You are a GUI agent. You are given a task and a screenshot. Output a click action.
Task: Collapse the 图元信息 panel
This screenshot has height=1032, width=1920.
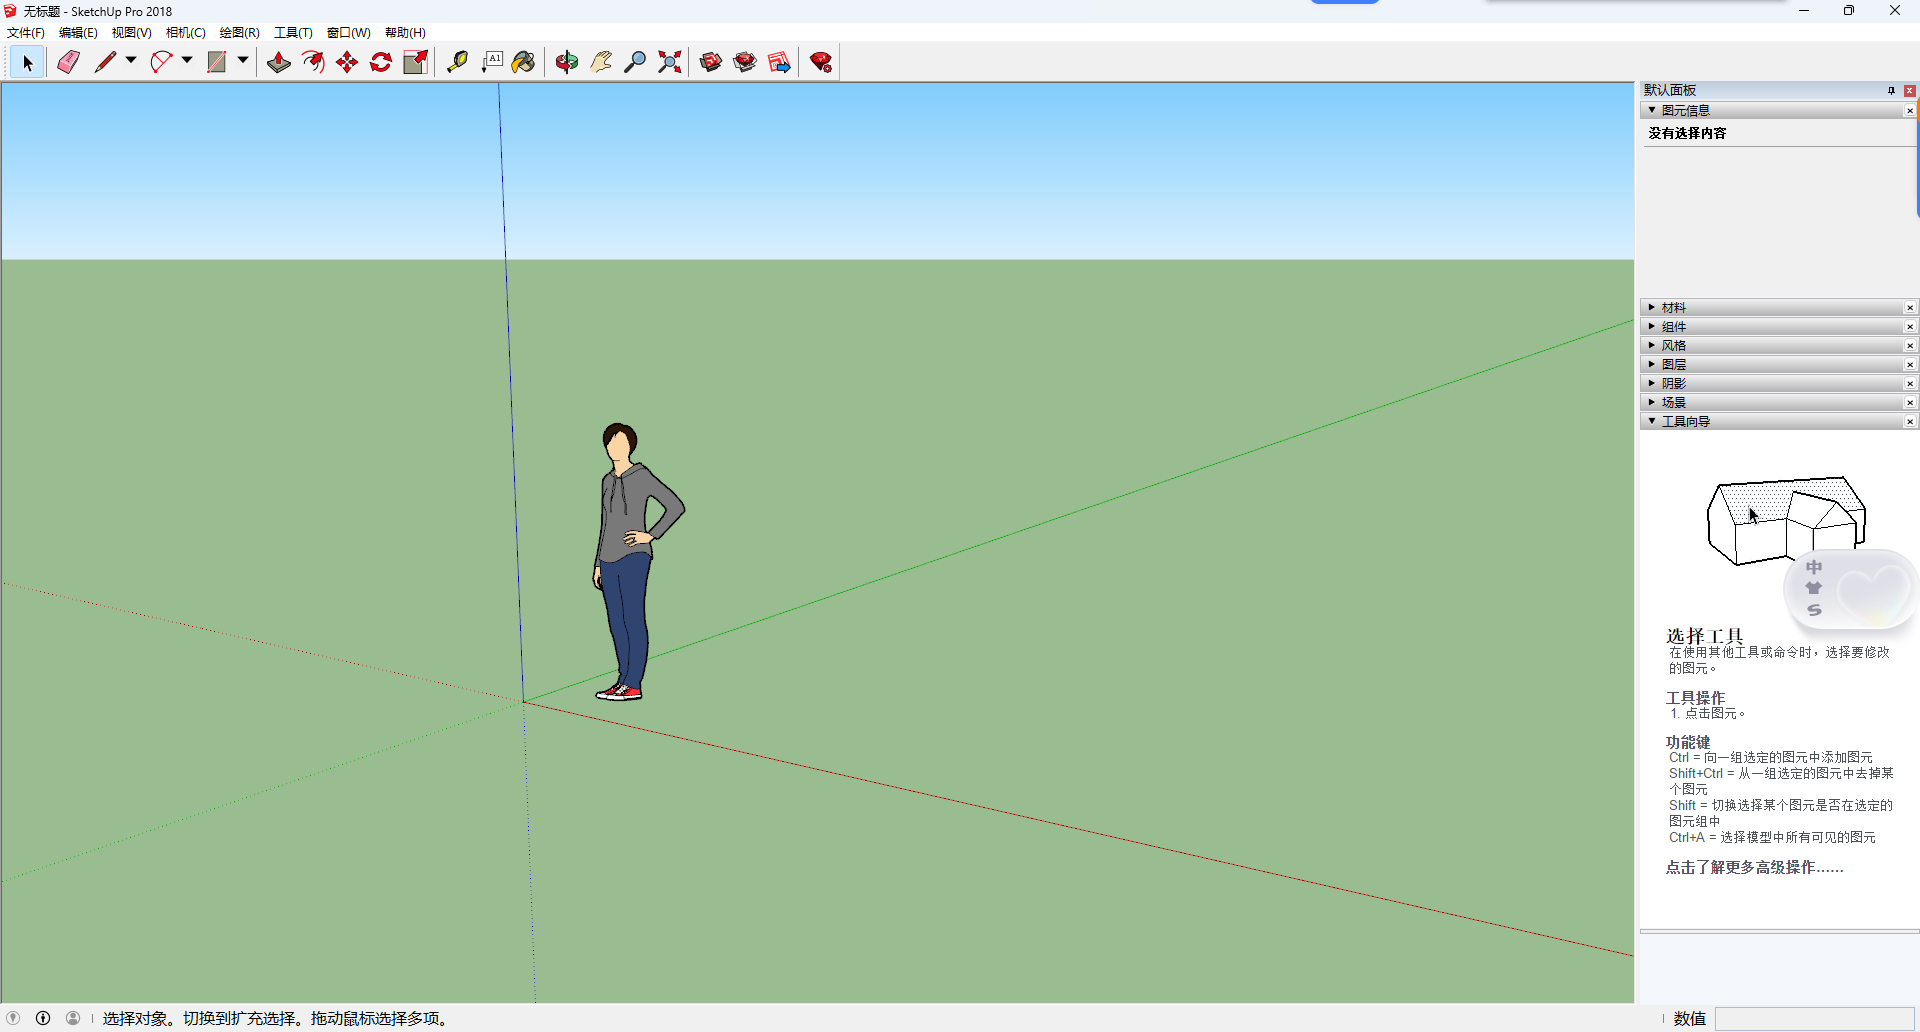(x=1652, y=110)
